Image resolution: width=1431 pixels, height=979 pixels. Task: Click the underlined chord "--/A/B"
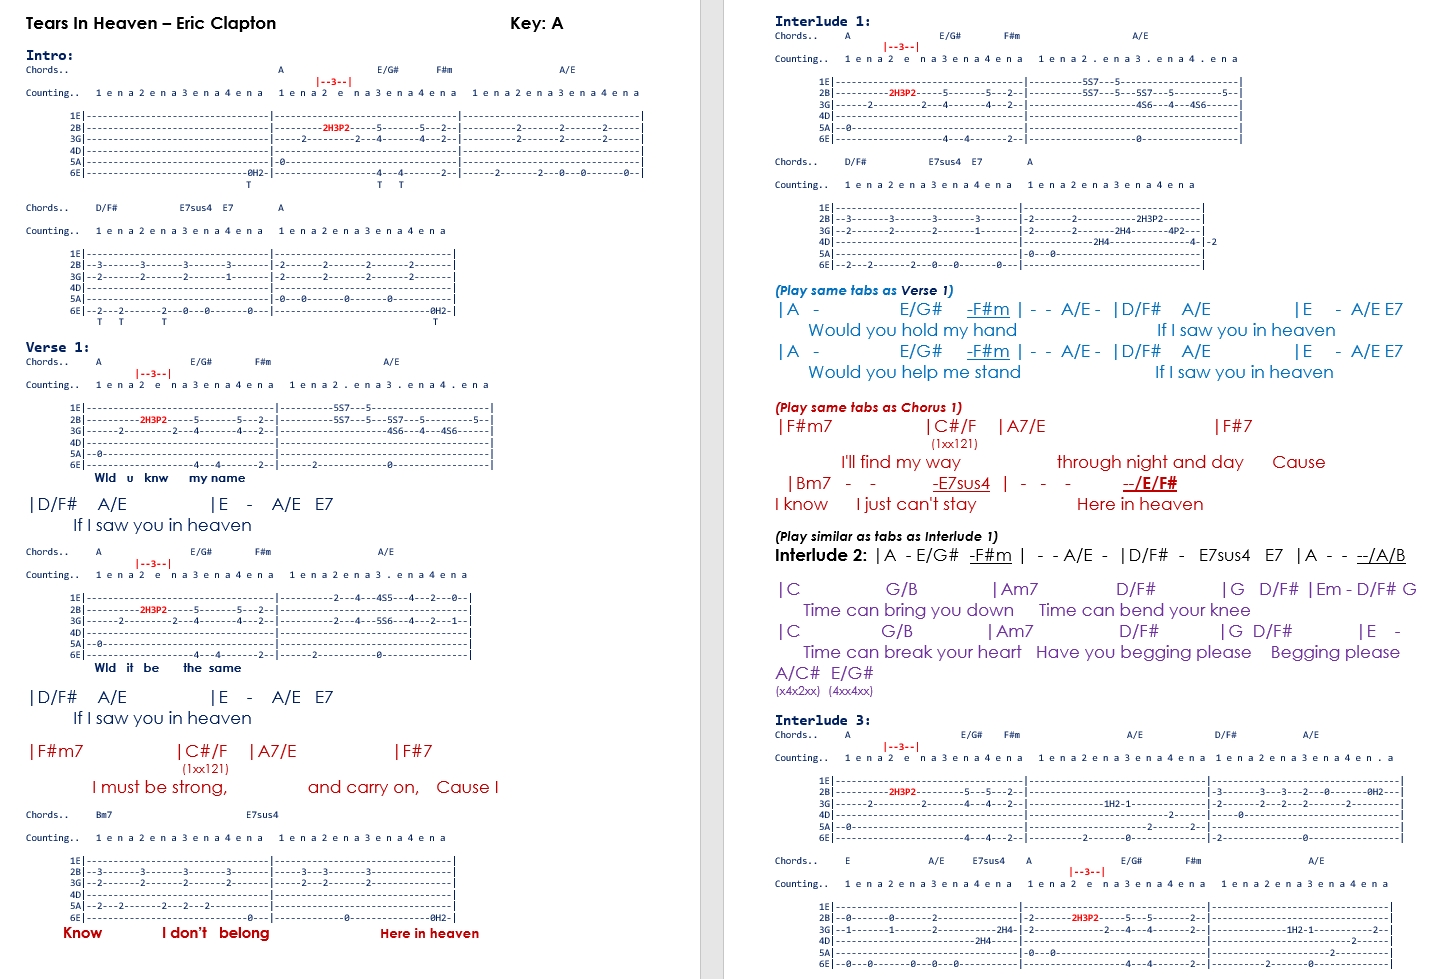(1380, 555)
